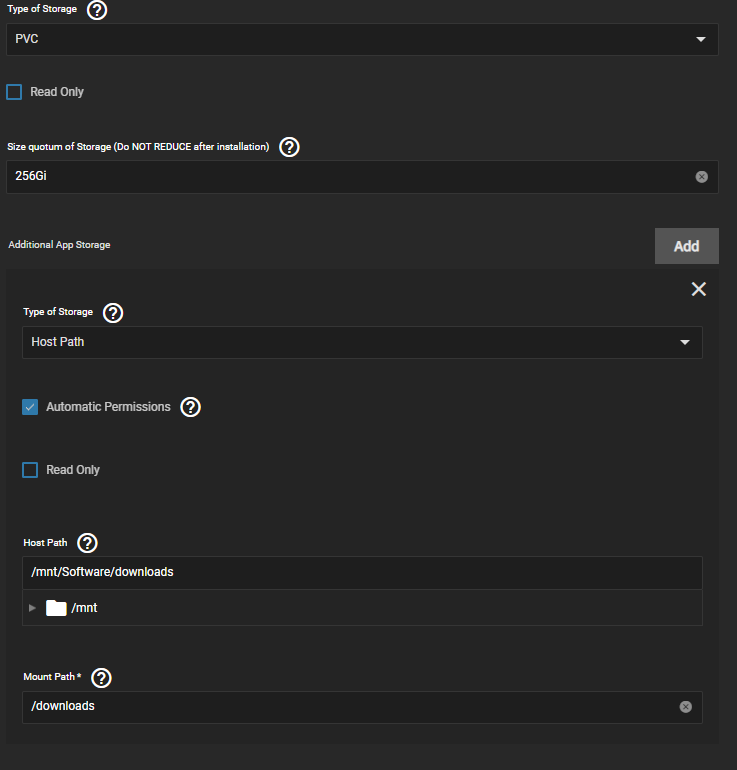Add another Additional App Storage entry
Image resolution: width=737 pixels, height=770 pixels.
tap(686, 246)
